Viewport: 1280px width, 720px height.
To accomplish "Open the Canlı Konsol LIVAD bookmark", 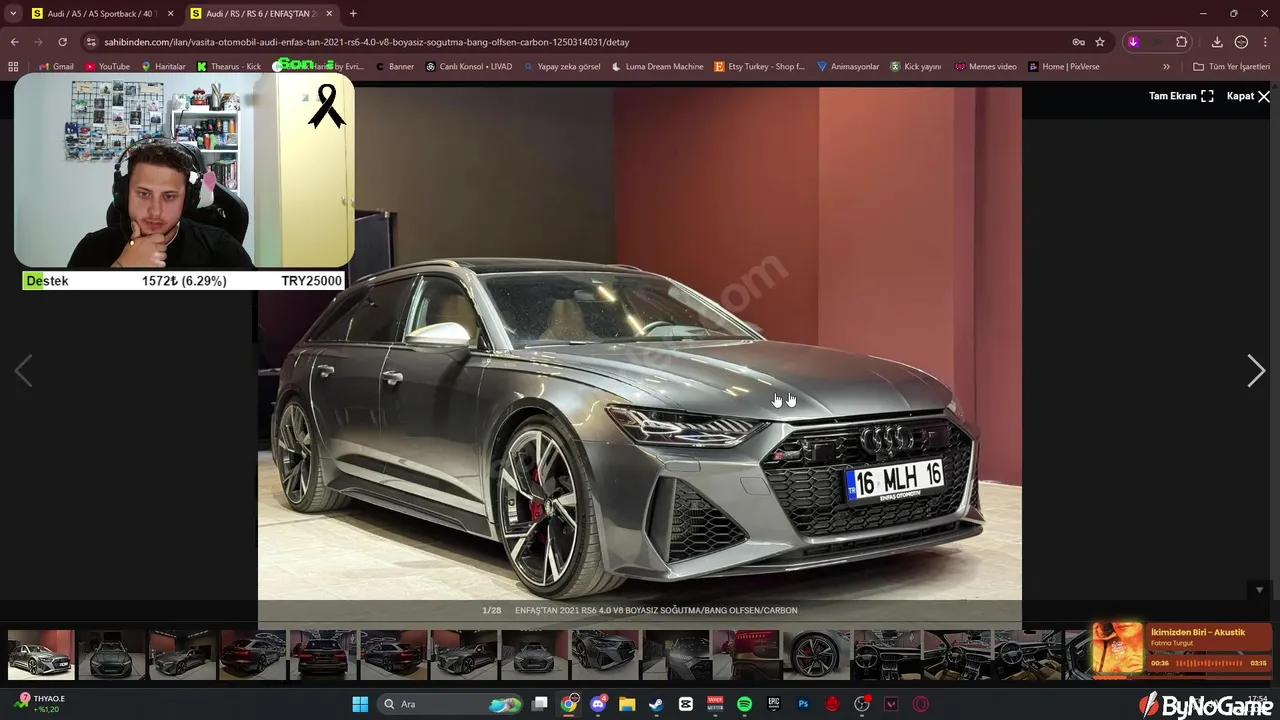I will pos(469,67).
